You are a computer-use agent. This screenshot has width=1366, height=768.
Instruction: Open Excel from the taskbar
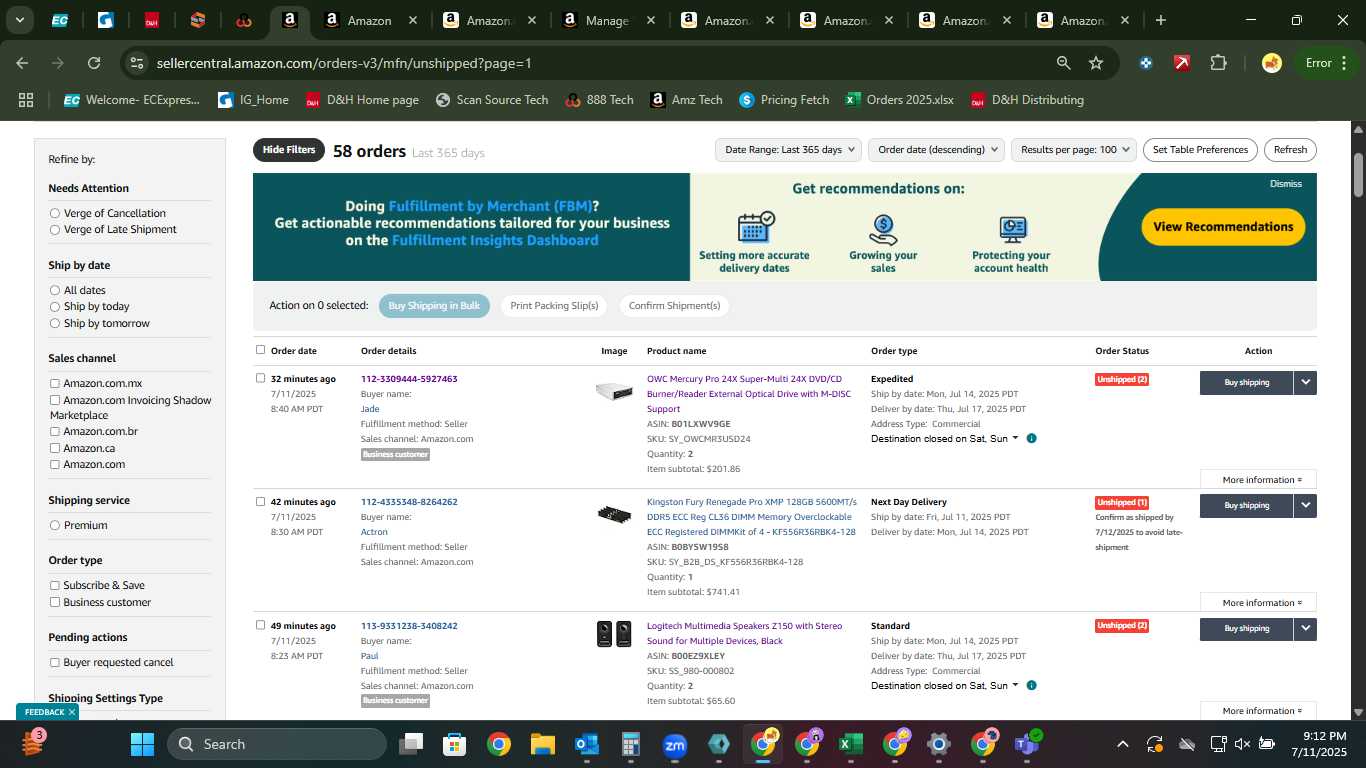point(850,744)
